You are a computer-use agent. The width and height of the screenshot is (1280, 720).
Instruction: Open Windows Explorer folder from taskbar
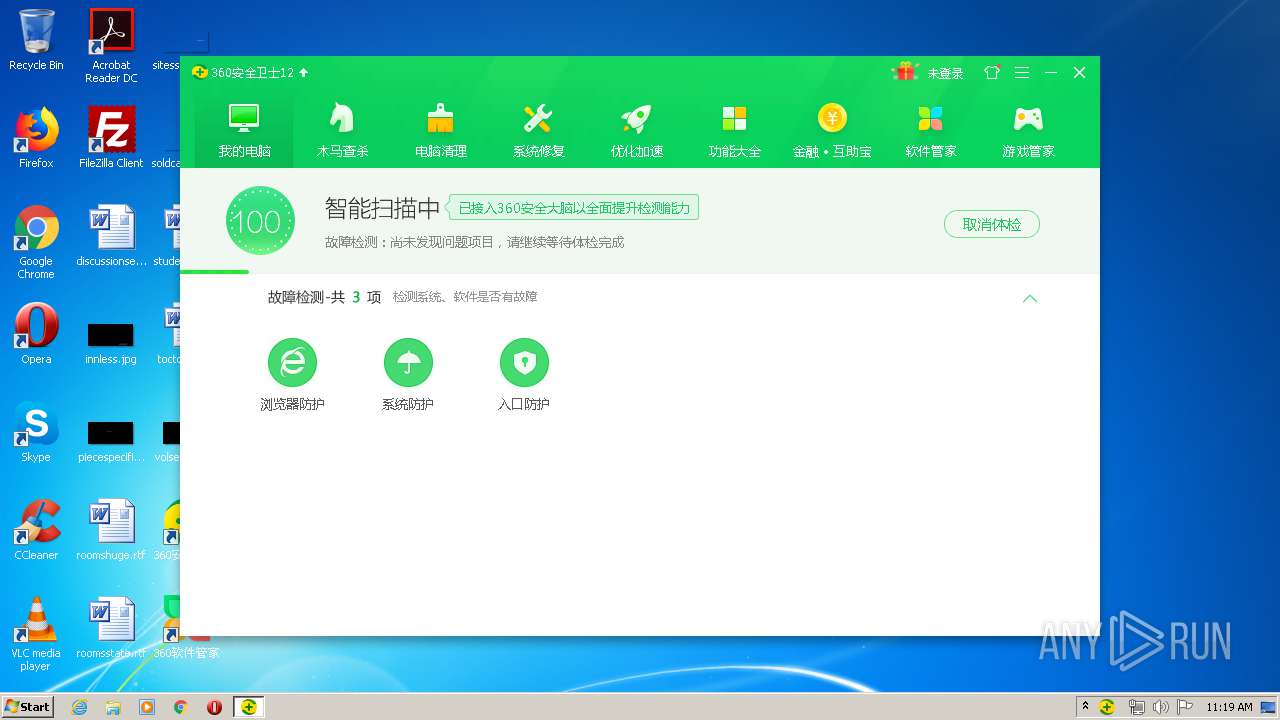(x=113, y=707)
